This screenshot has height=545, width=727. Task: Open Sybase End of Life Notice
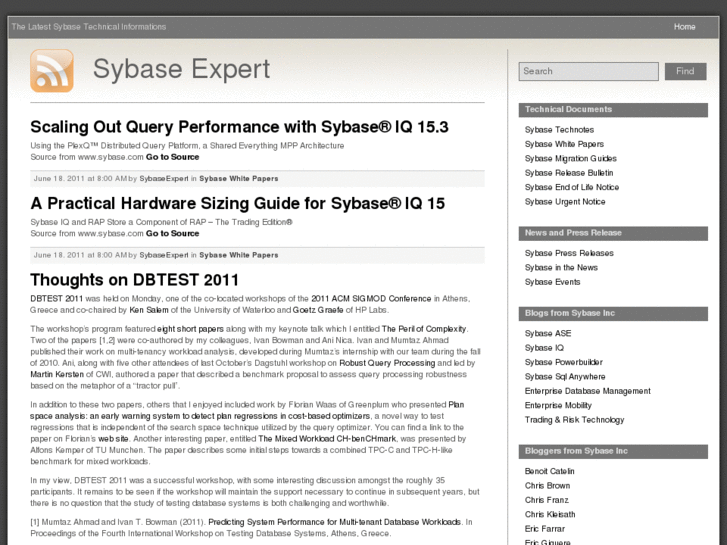pos(572,187)
